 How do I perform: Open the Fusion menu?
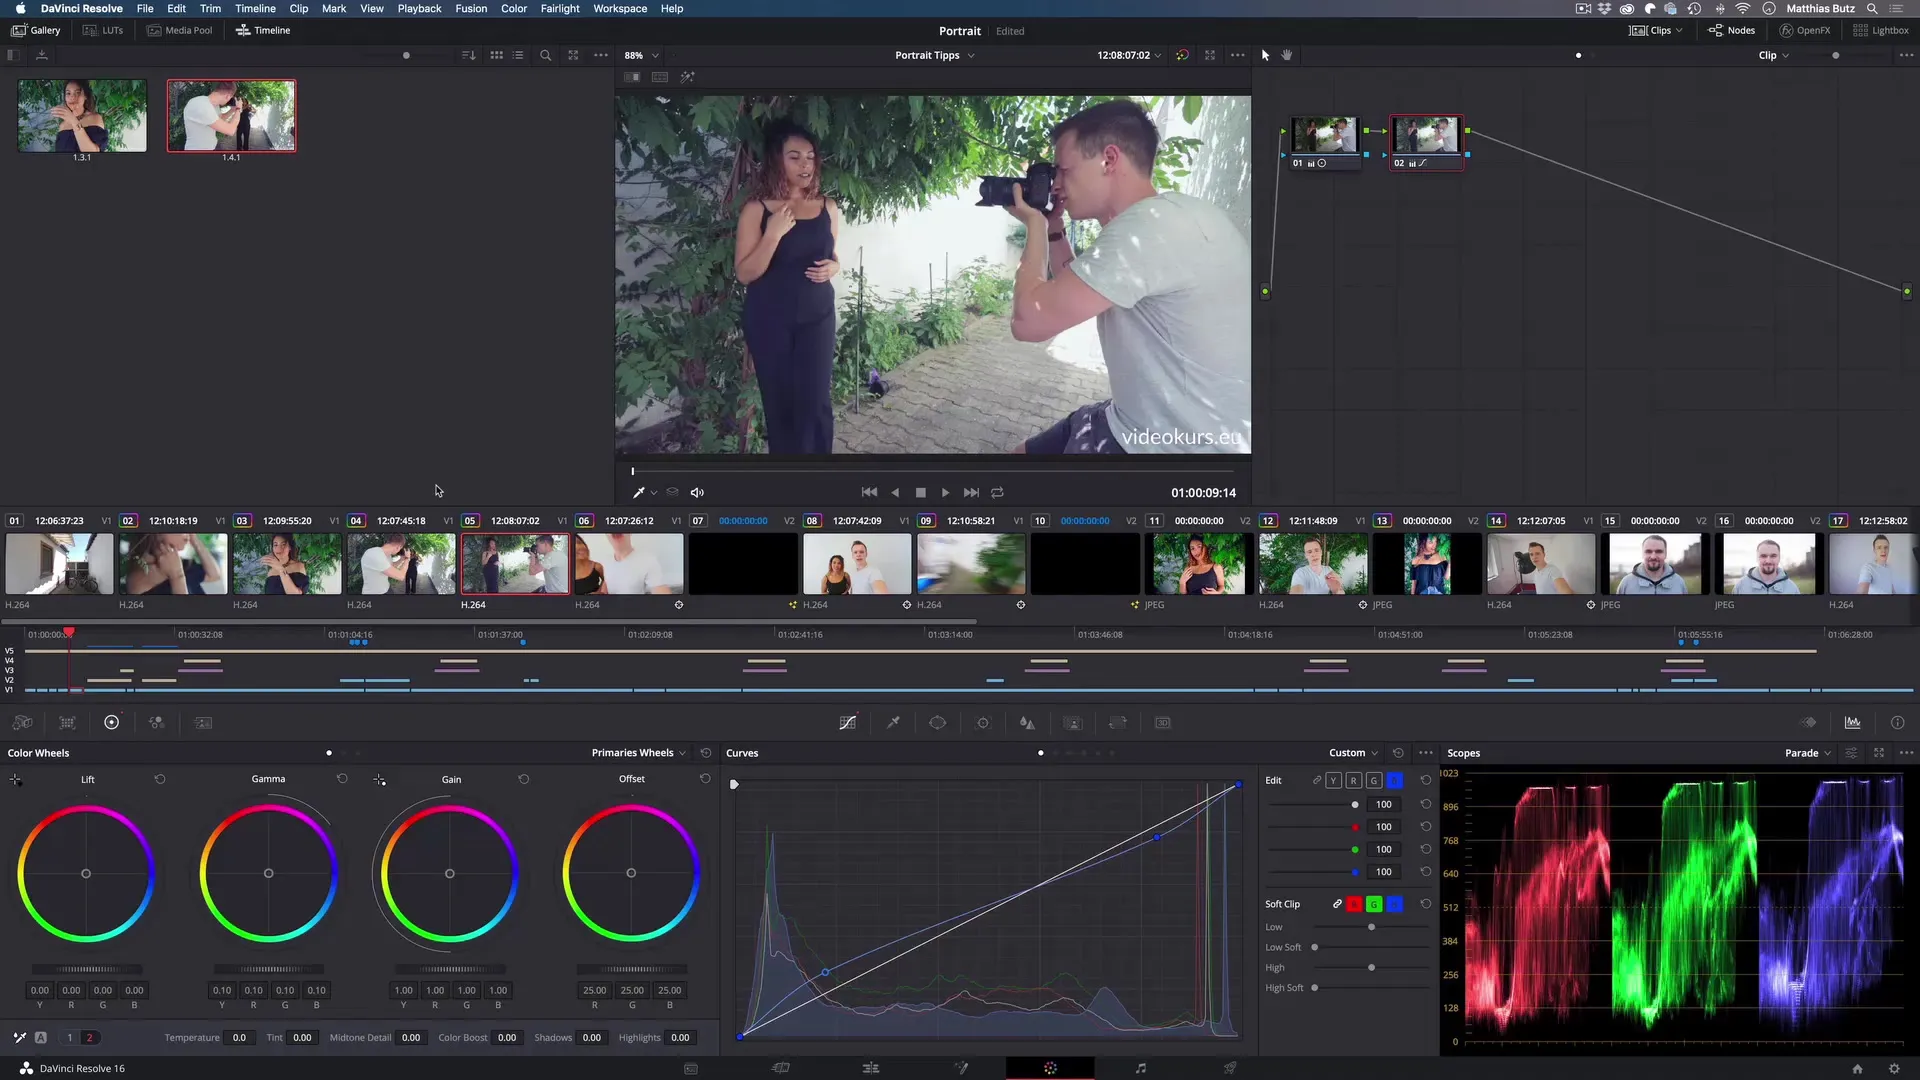point(471,8)
